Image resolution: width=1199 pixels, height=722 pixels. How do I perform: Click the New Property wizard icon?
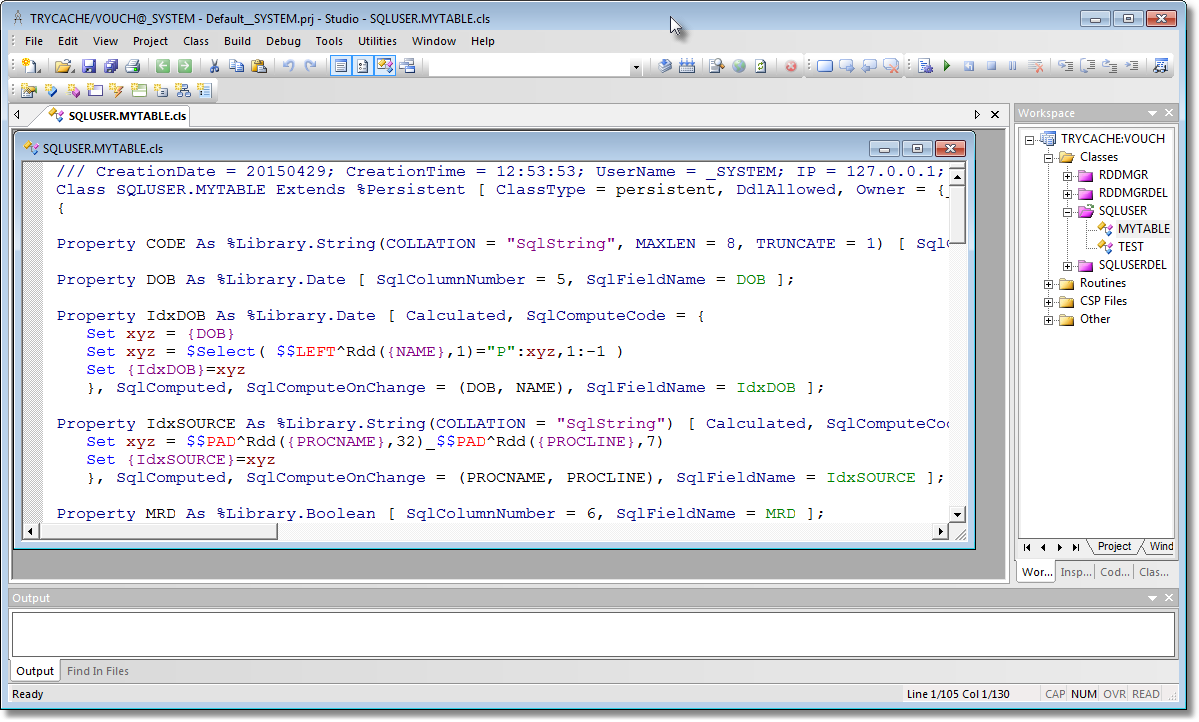[51, 91]
